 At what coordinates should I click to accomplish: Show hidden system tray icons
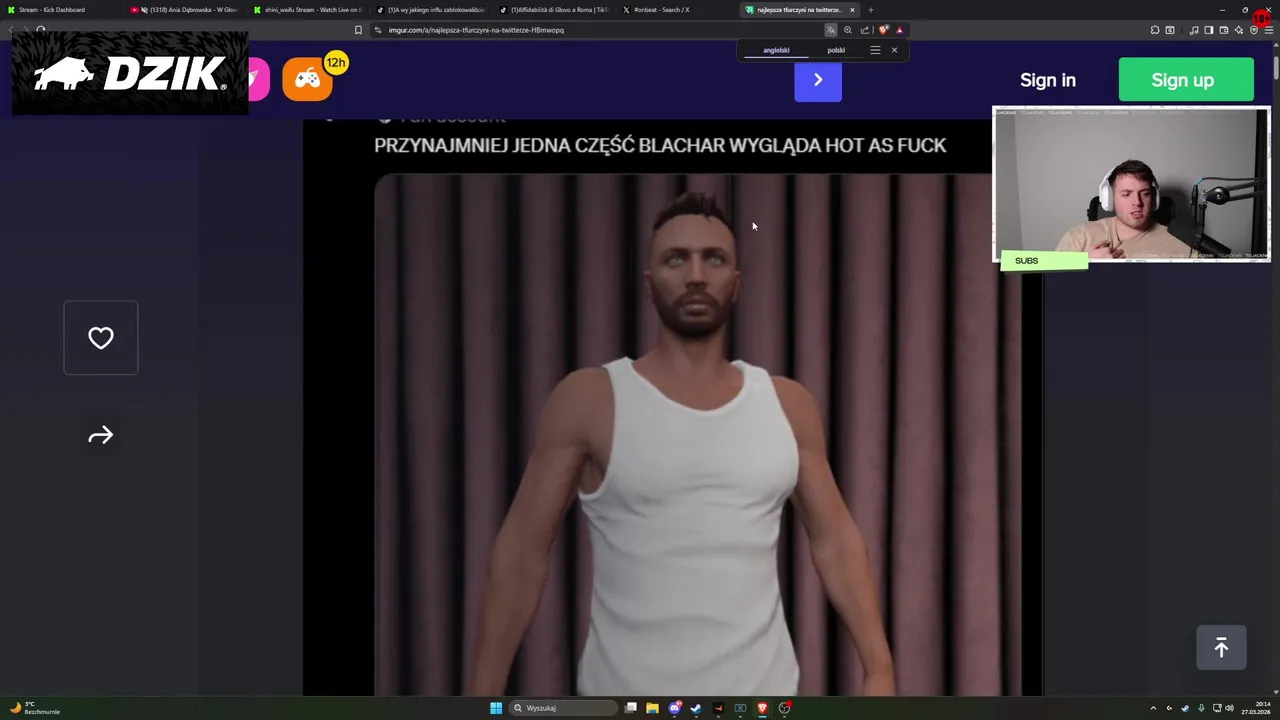[x=1153, y=708]
